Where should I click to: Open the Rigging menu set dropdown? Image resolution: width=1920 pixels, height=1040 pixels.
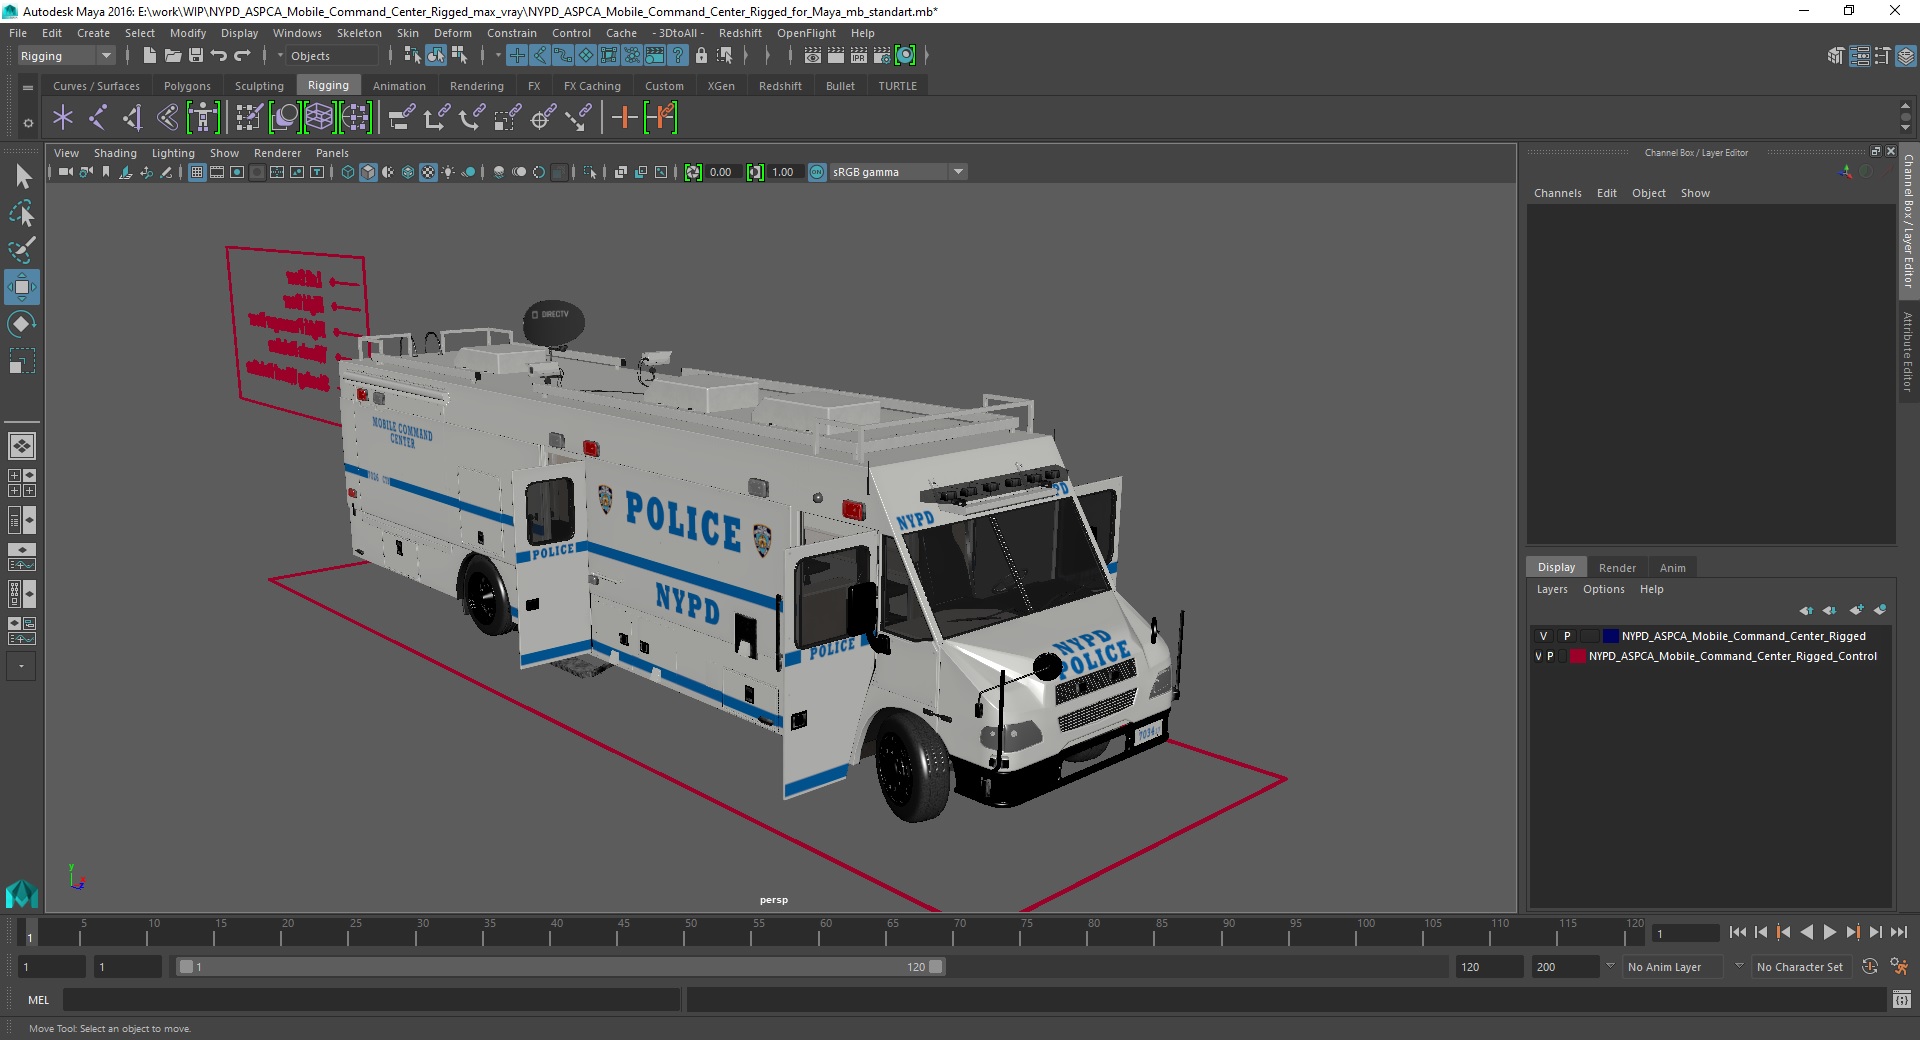(x=66, y=56)
